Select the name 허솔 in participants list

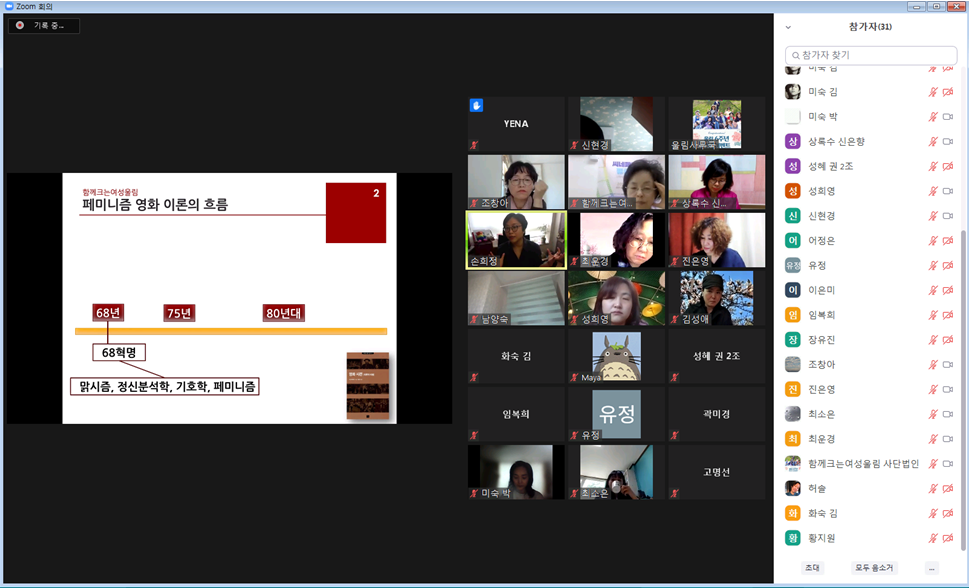coord(817,488)
